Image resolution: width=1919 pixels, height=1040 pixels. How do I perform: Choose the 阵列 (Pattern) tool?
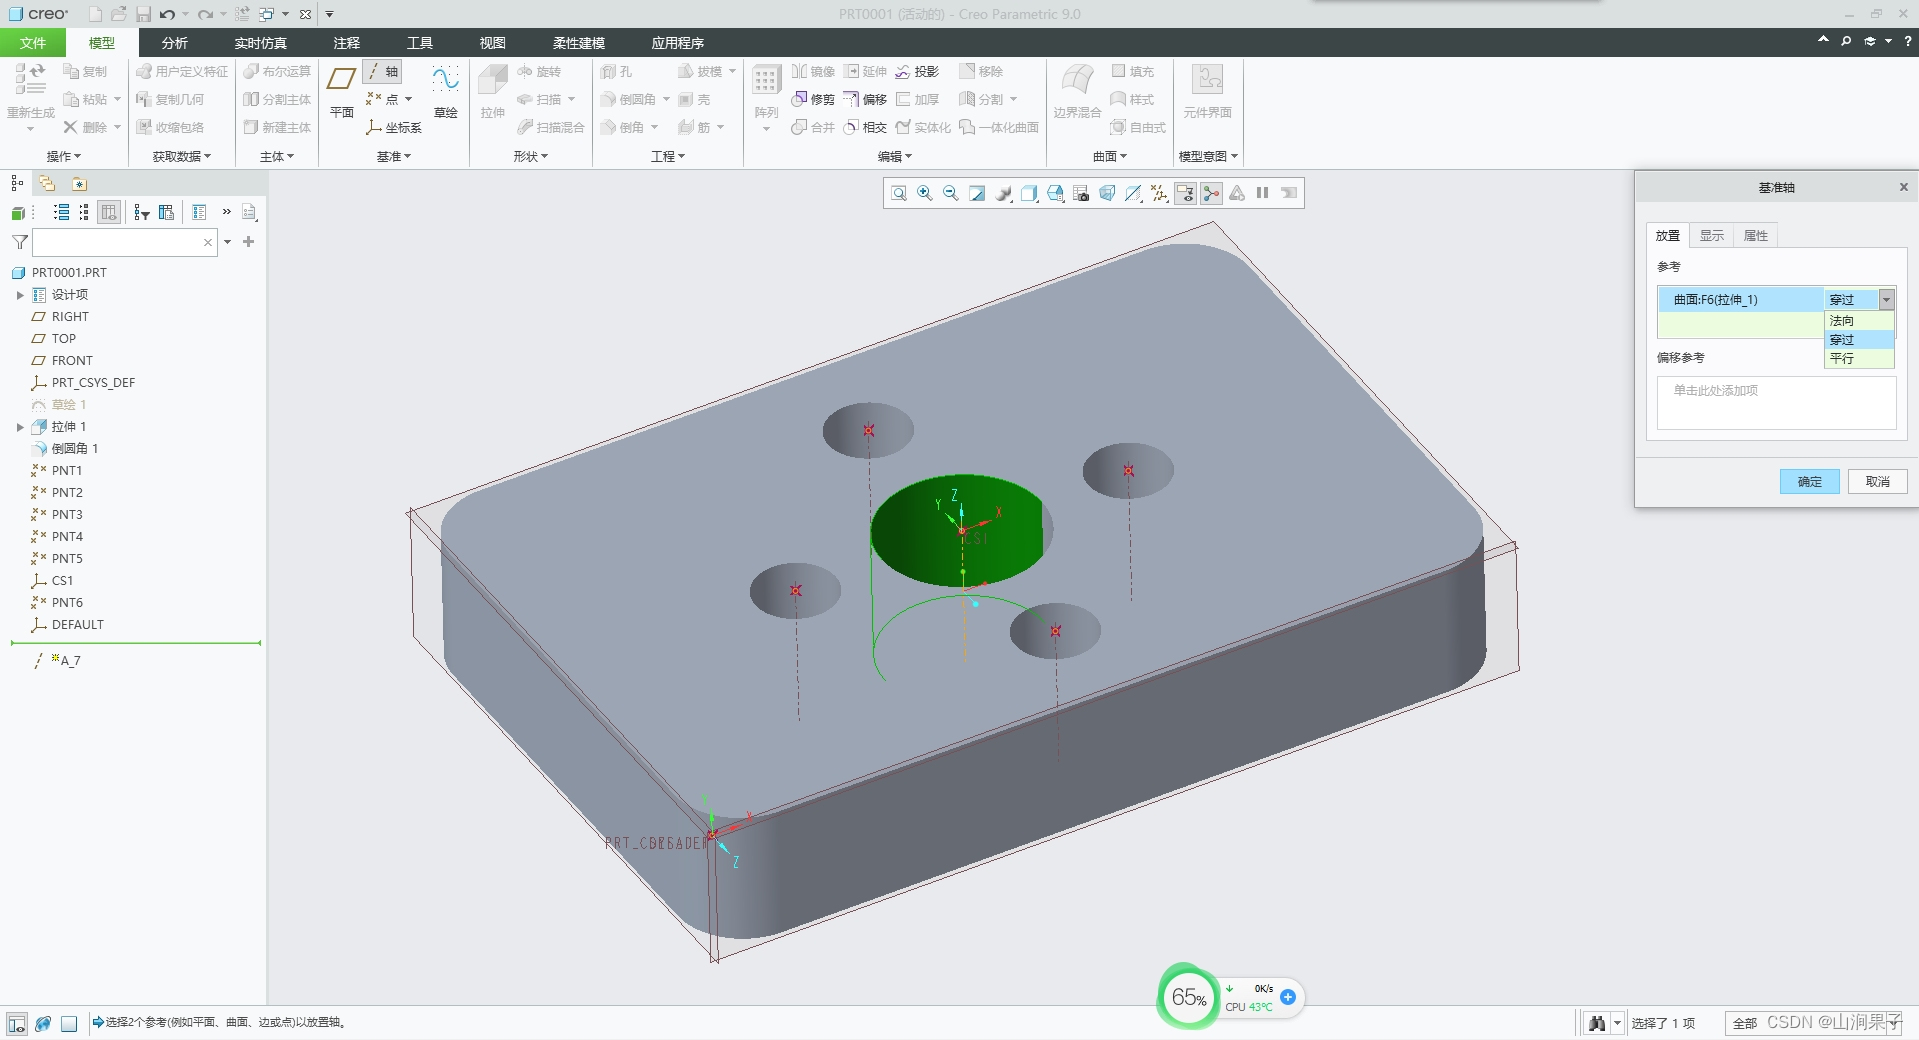point(766,92)
